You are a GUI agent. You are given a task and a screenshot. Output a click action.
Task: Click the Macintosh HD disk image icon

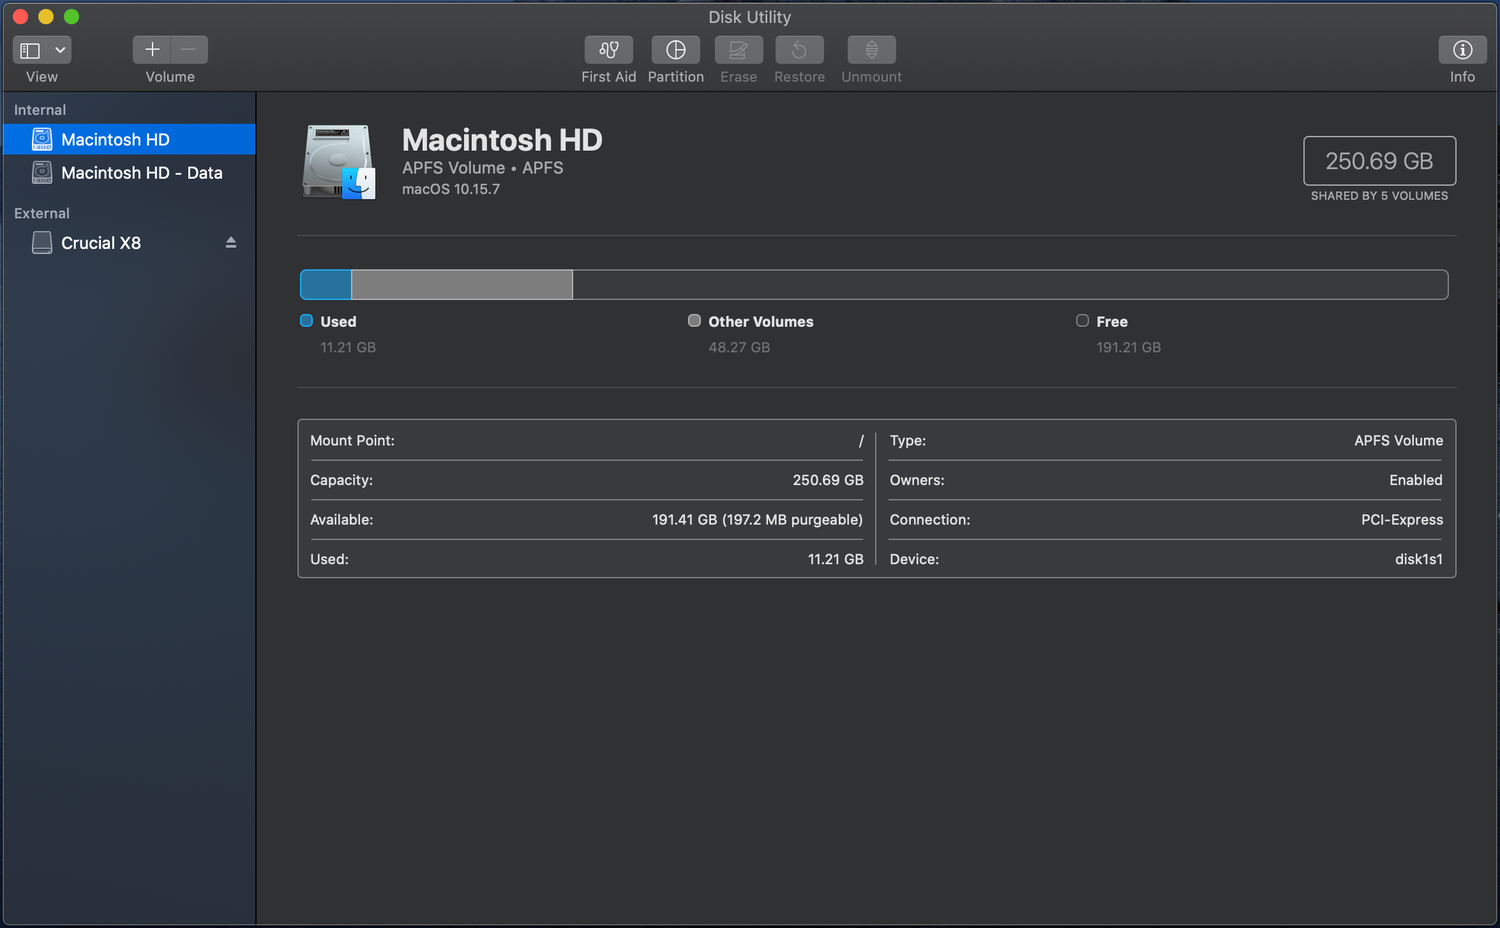pyautogui.click(x=339, y=162)
